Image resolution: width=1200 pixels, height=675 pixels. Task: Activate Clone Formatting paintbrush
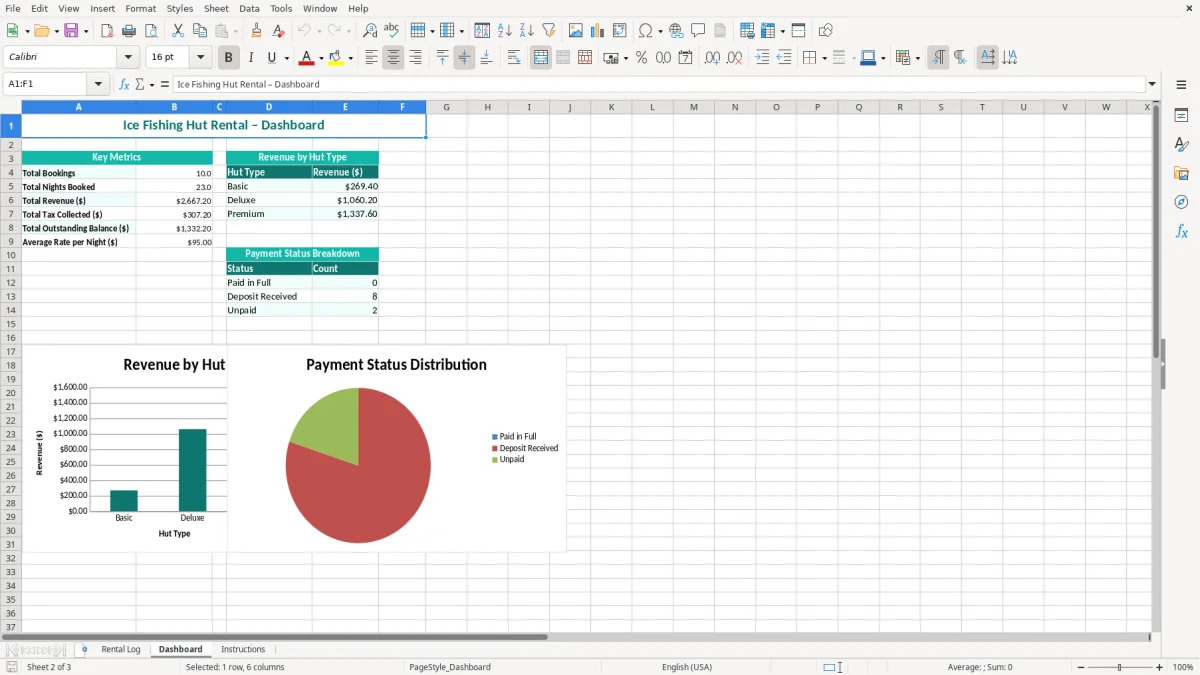coord(257,31)
